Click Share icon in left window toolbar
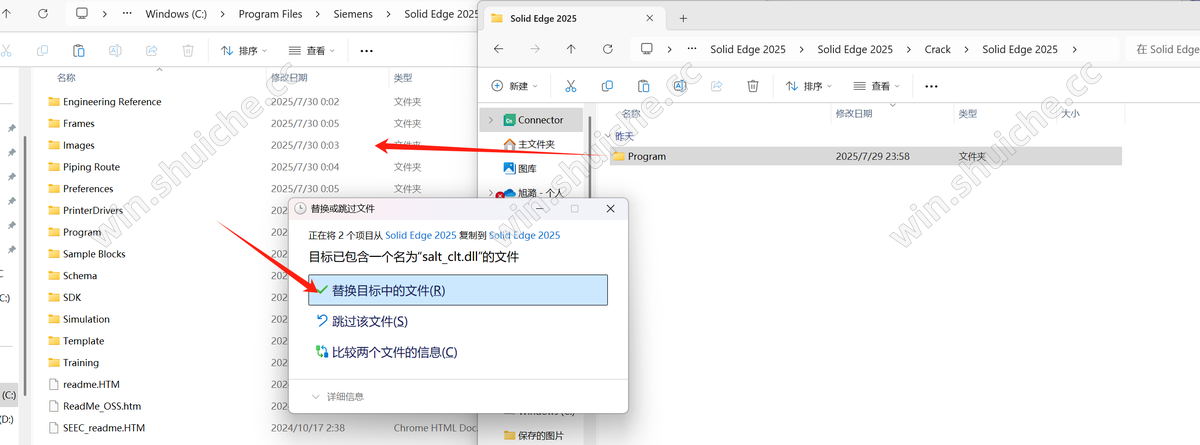The height and width of the screenshot is (445, 1200). 152,50
